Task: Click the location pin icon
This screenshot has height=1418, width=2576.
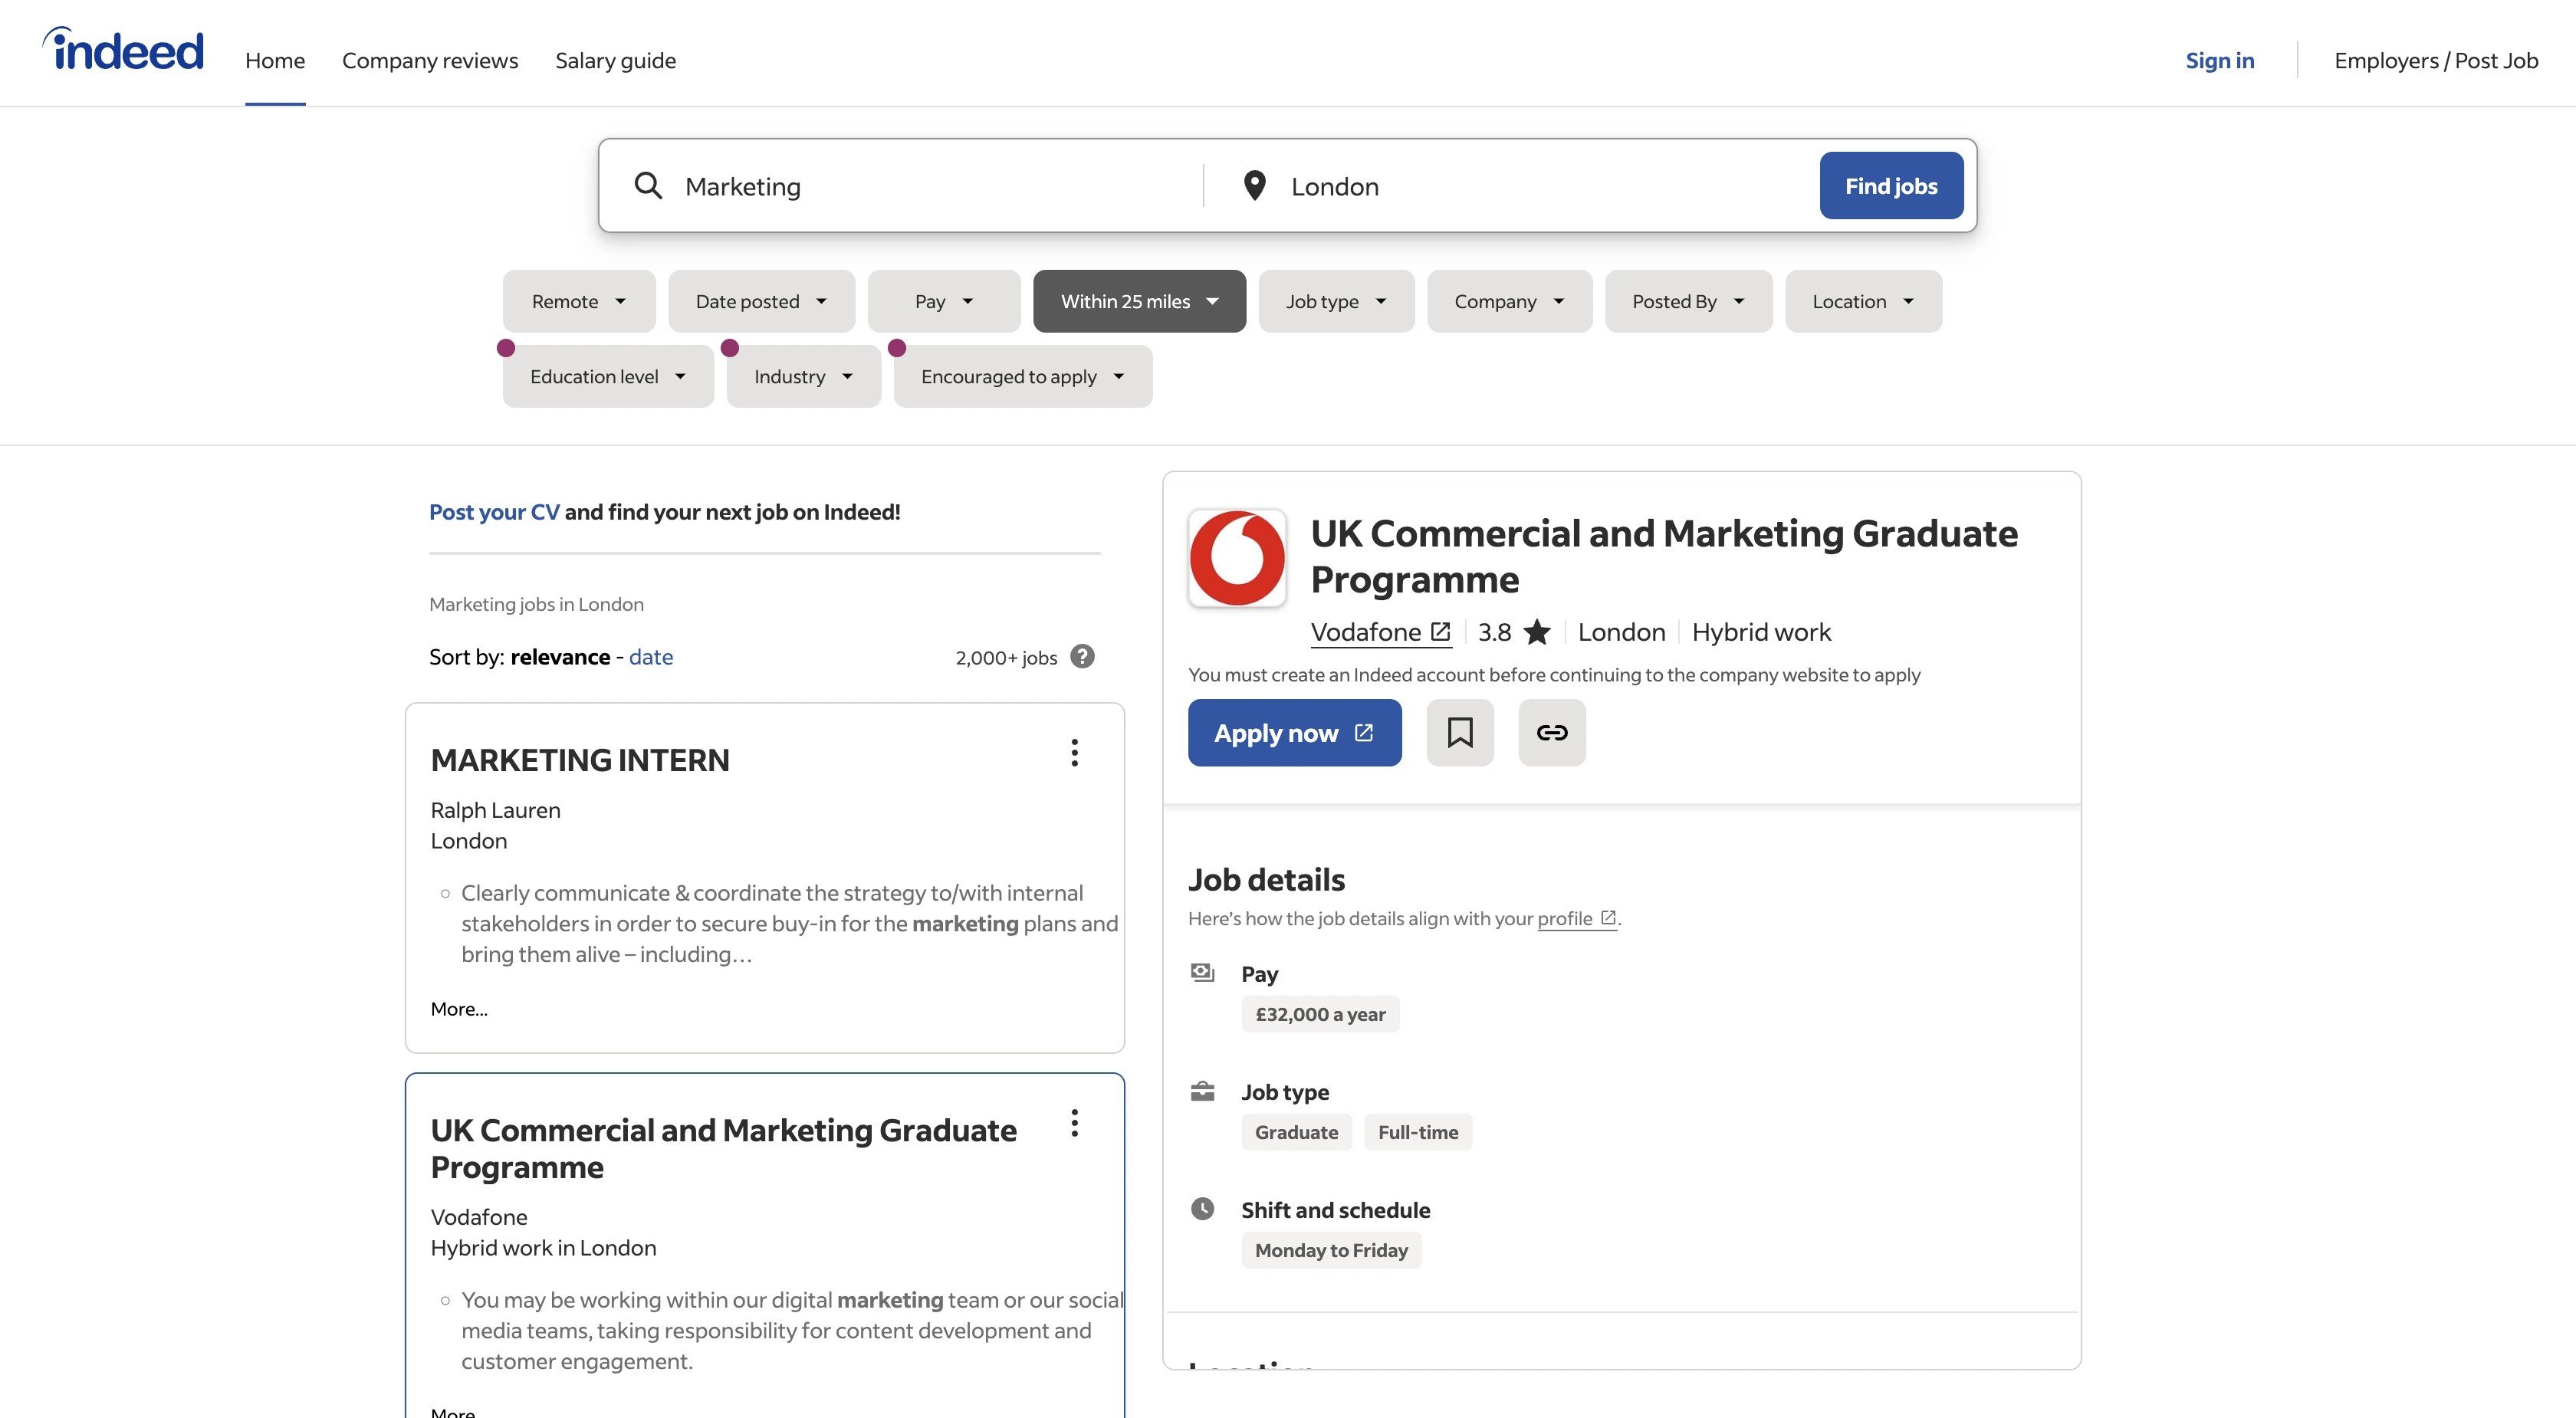Action: coord(1254,186)
